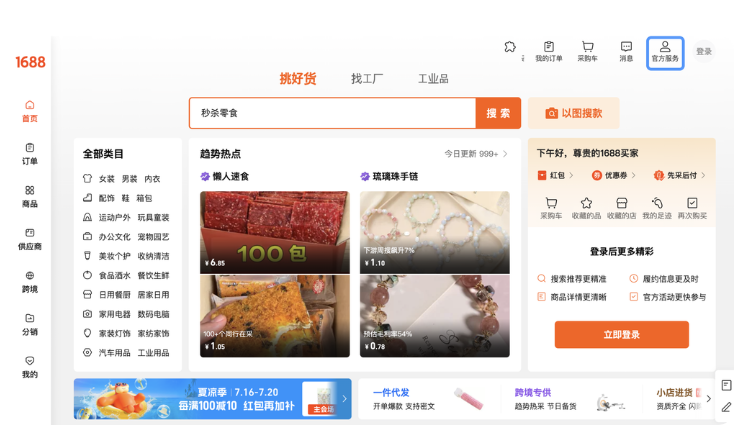
Task: Open 我的订单 in the top header
Action: tap(549, 51)
